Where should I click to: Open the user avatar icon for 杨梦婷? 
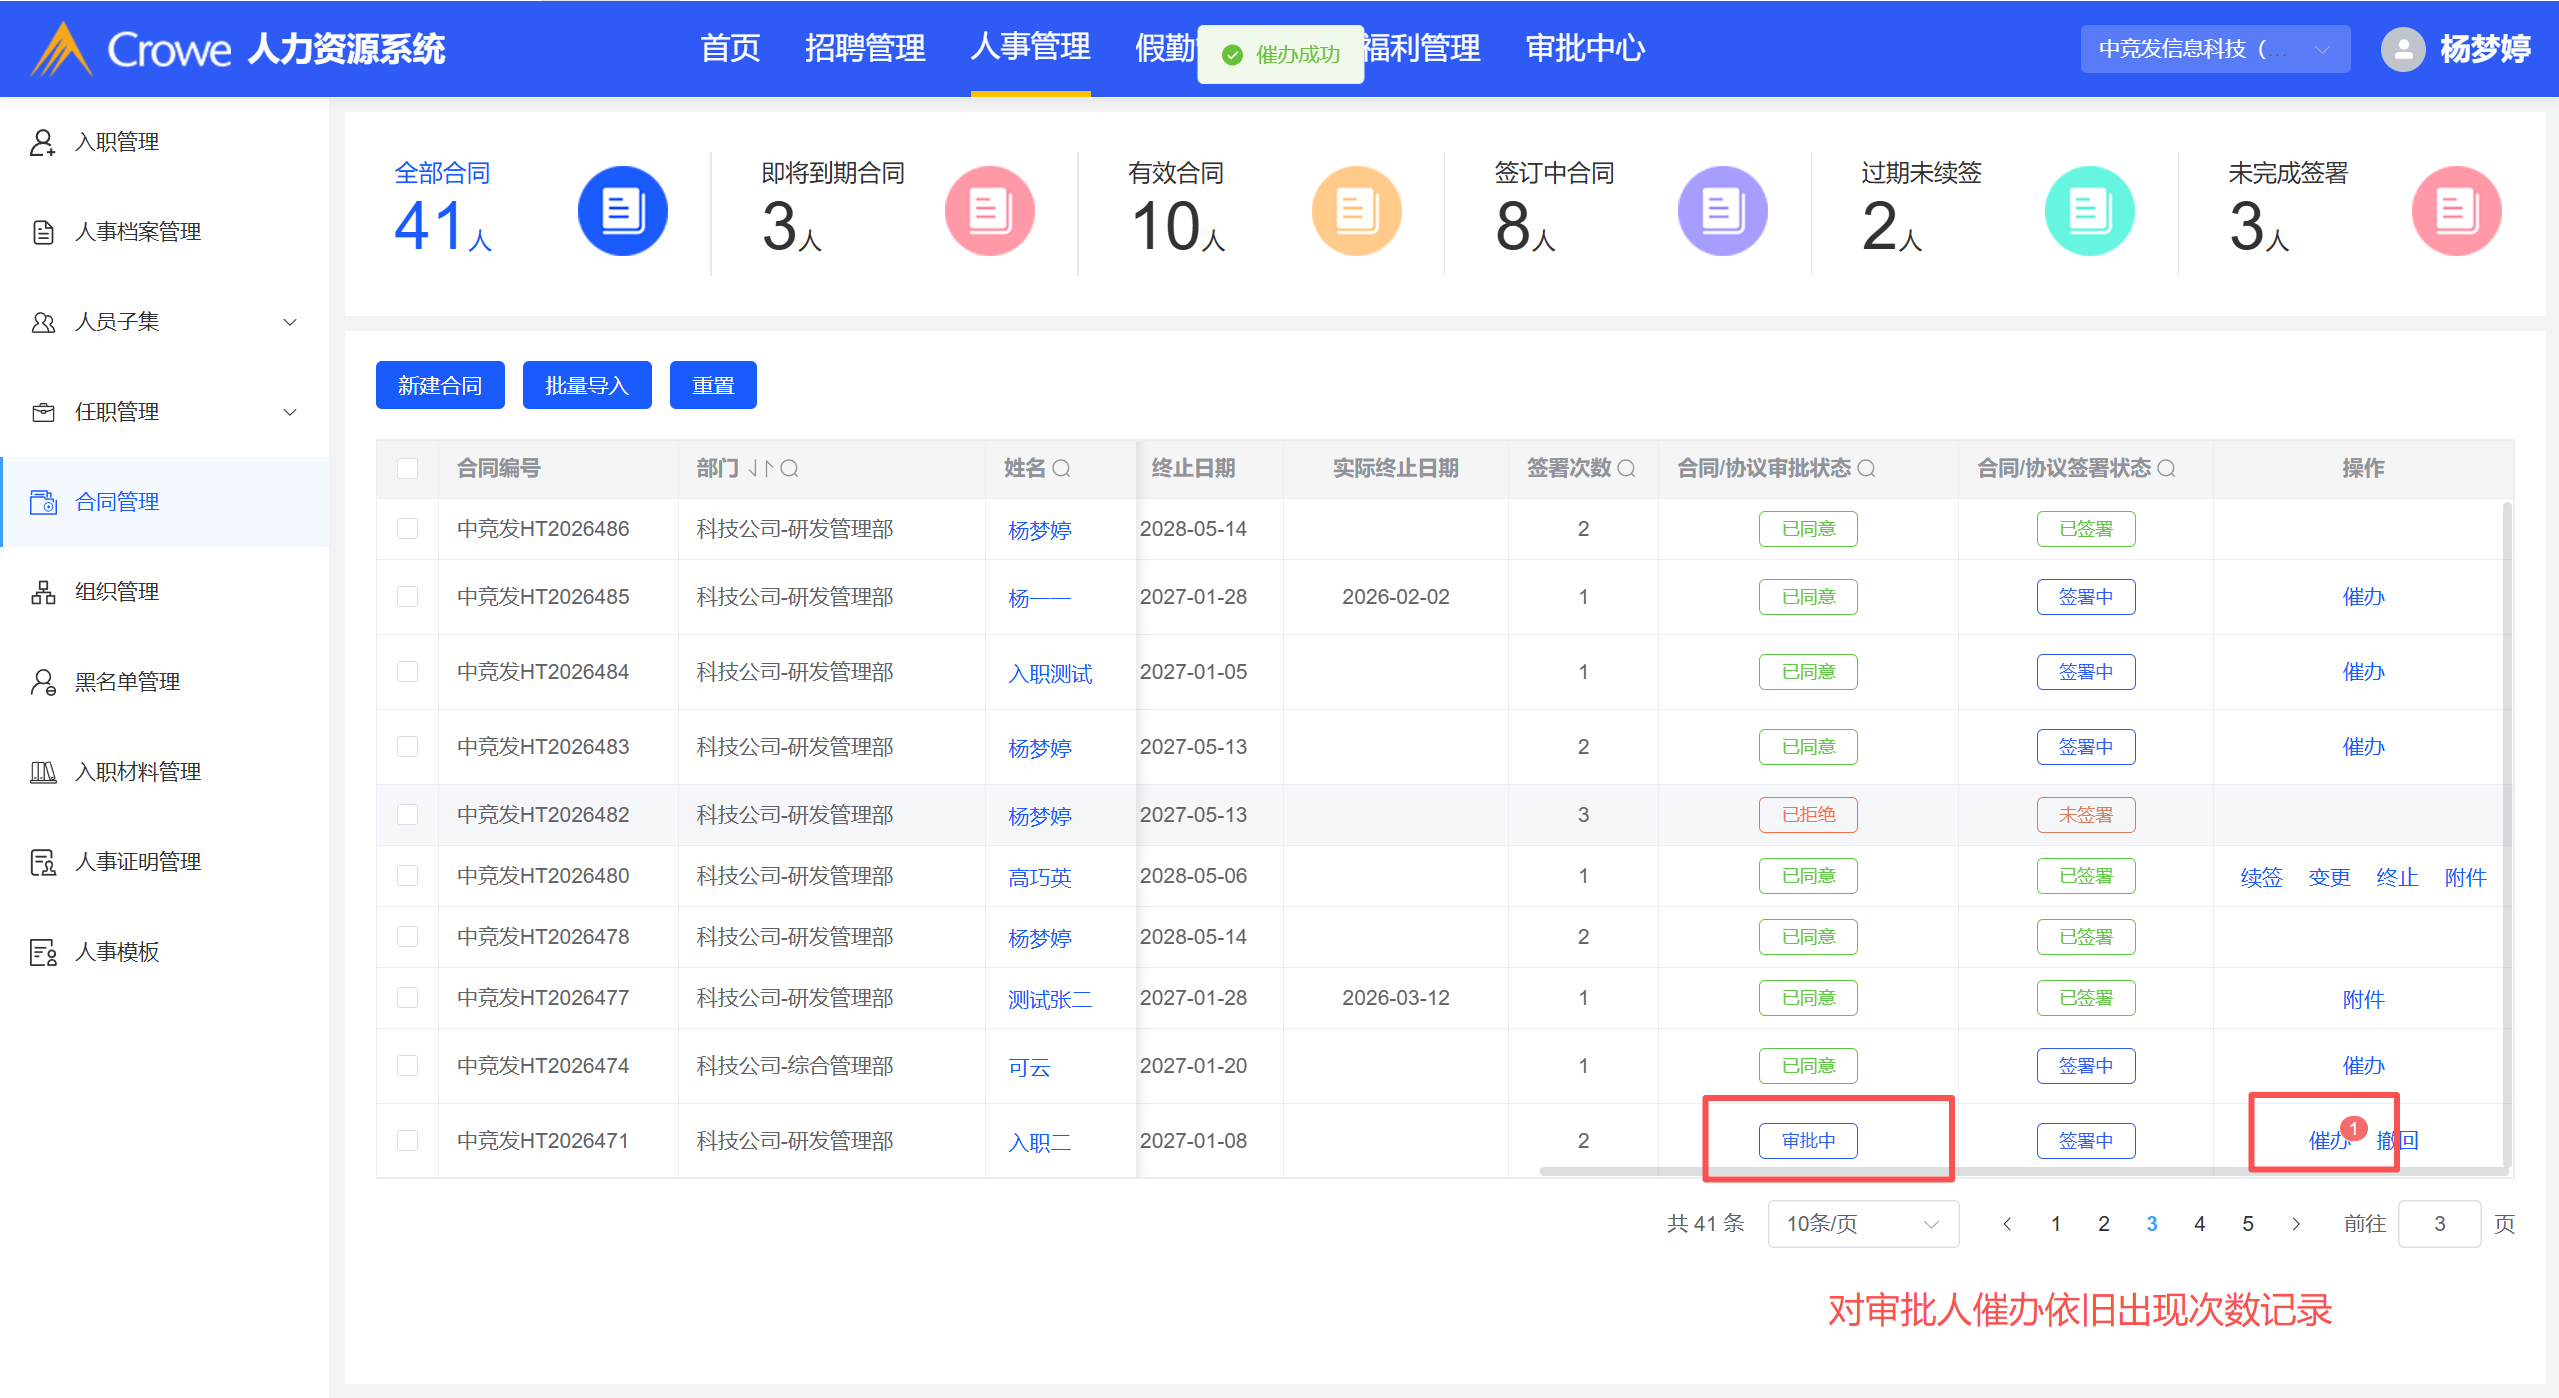coord(2402,49)
